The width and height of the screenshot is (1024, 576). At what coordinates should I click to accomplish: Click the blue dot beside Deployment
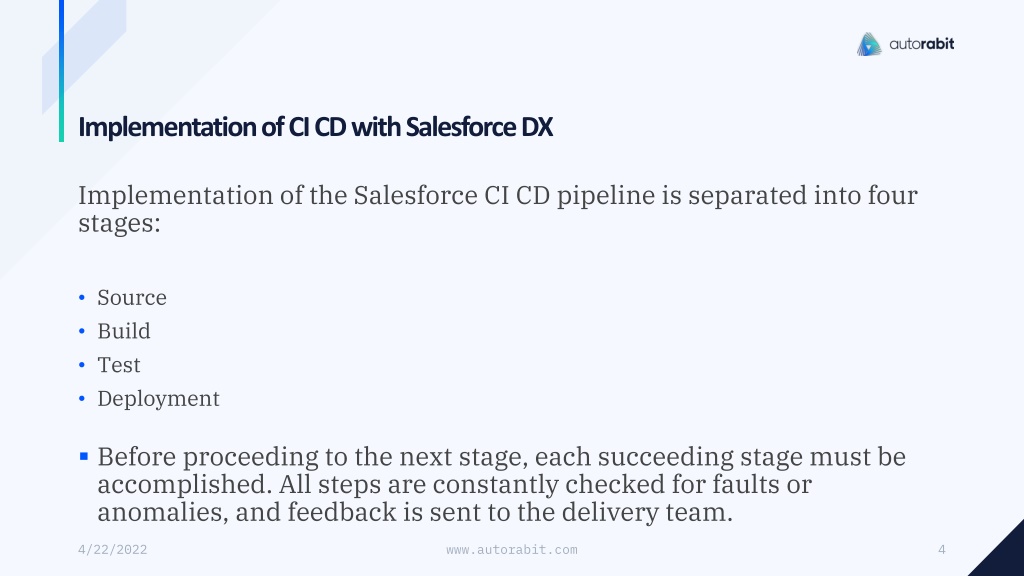(82, 398)
